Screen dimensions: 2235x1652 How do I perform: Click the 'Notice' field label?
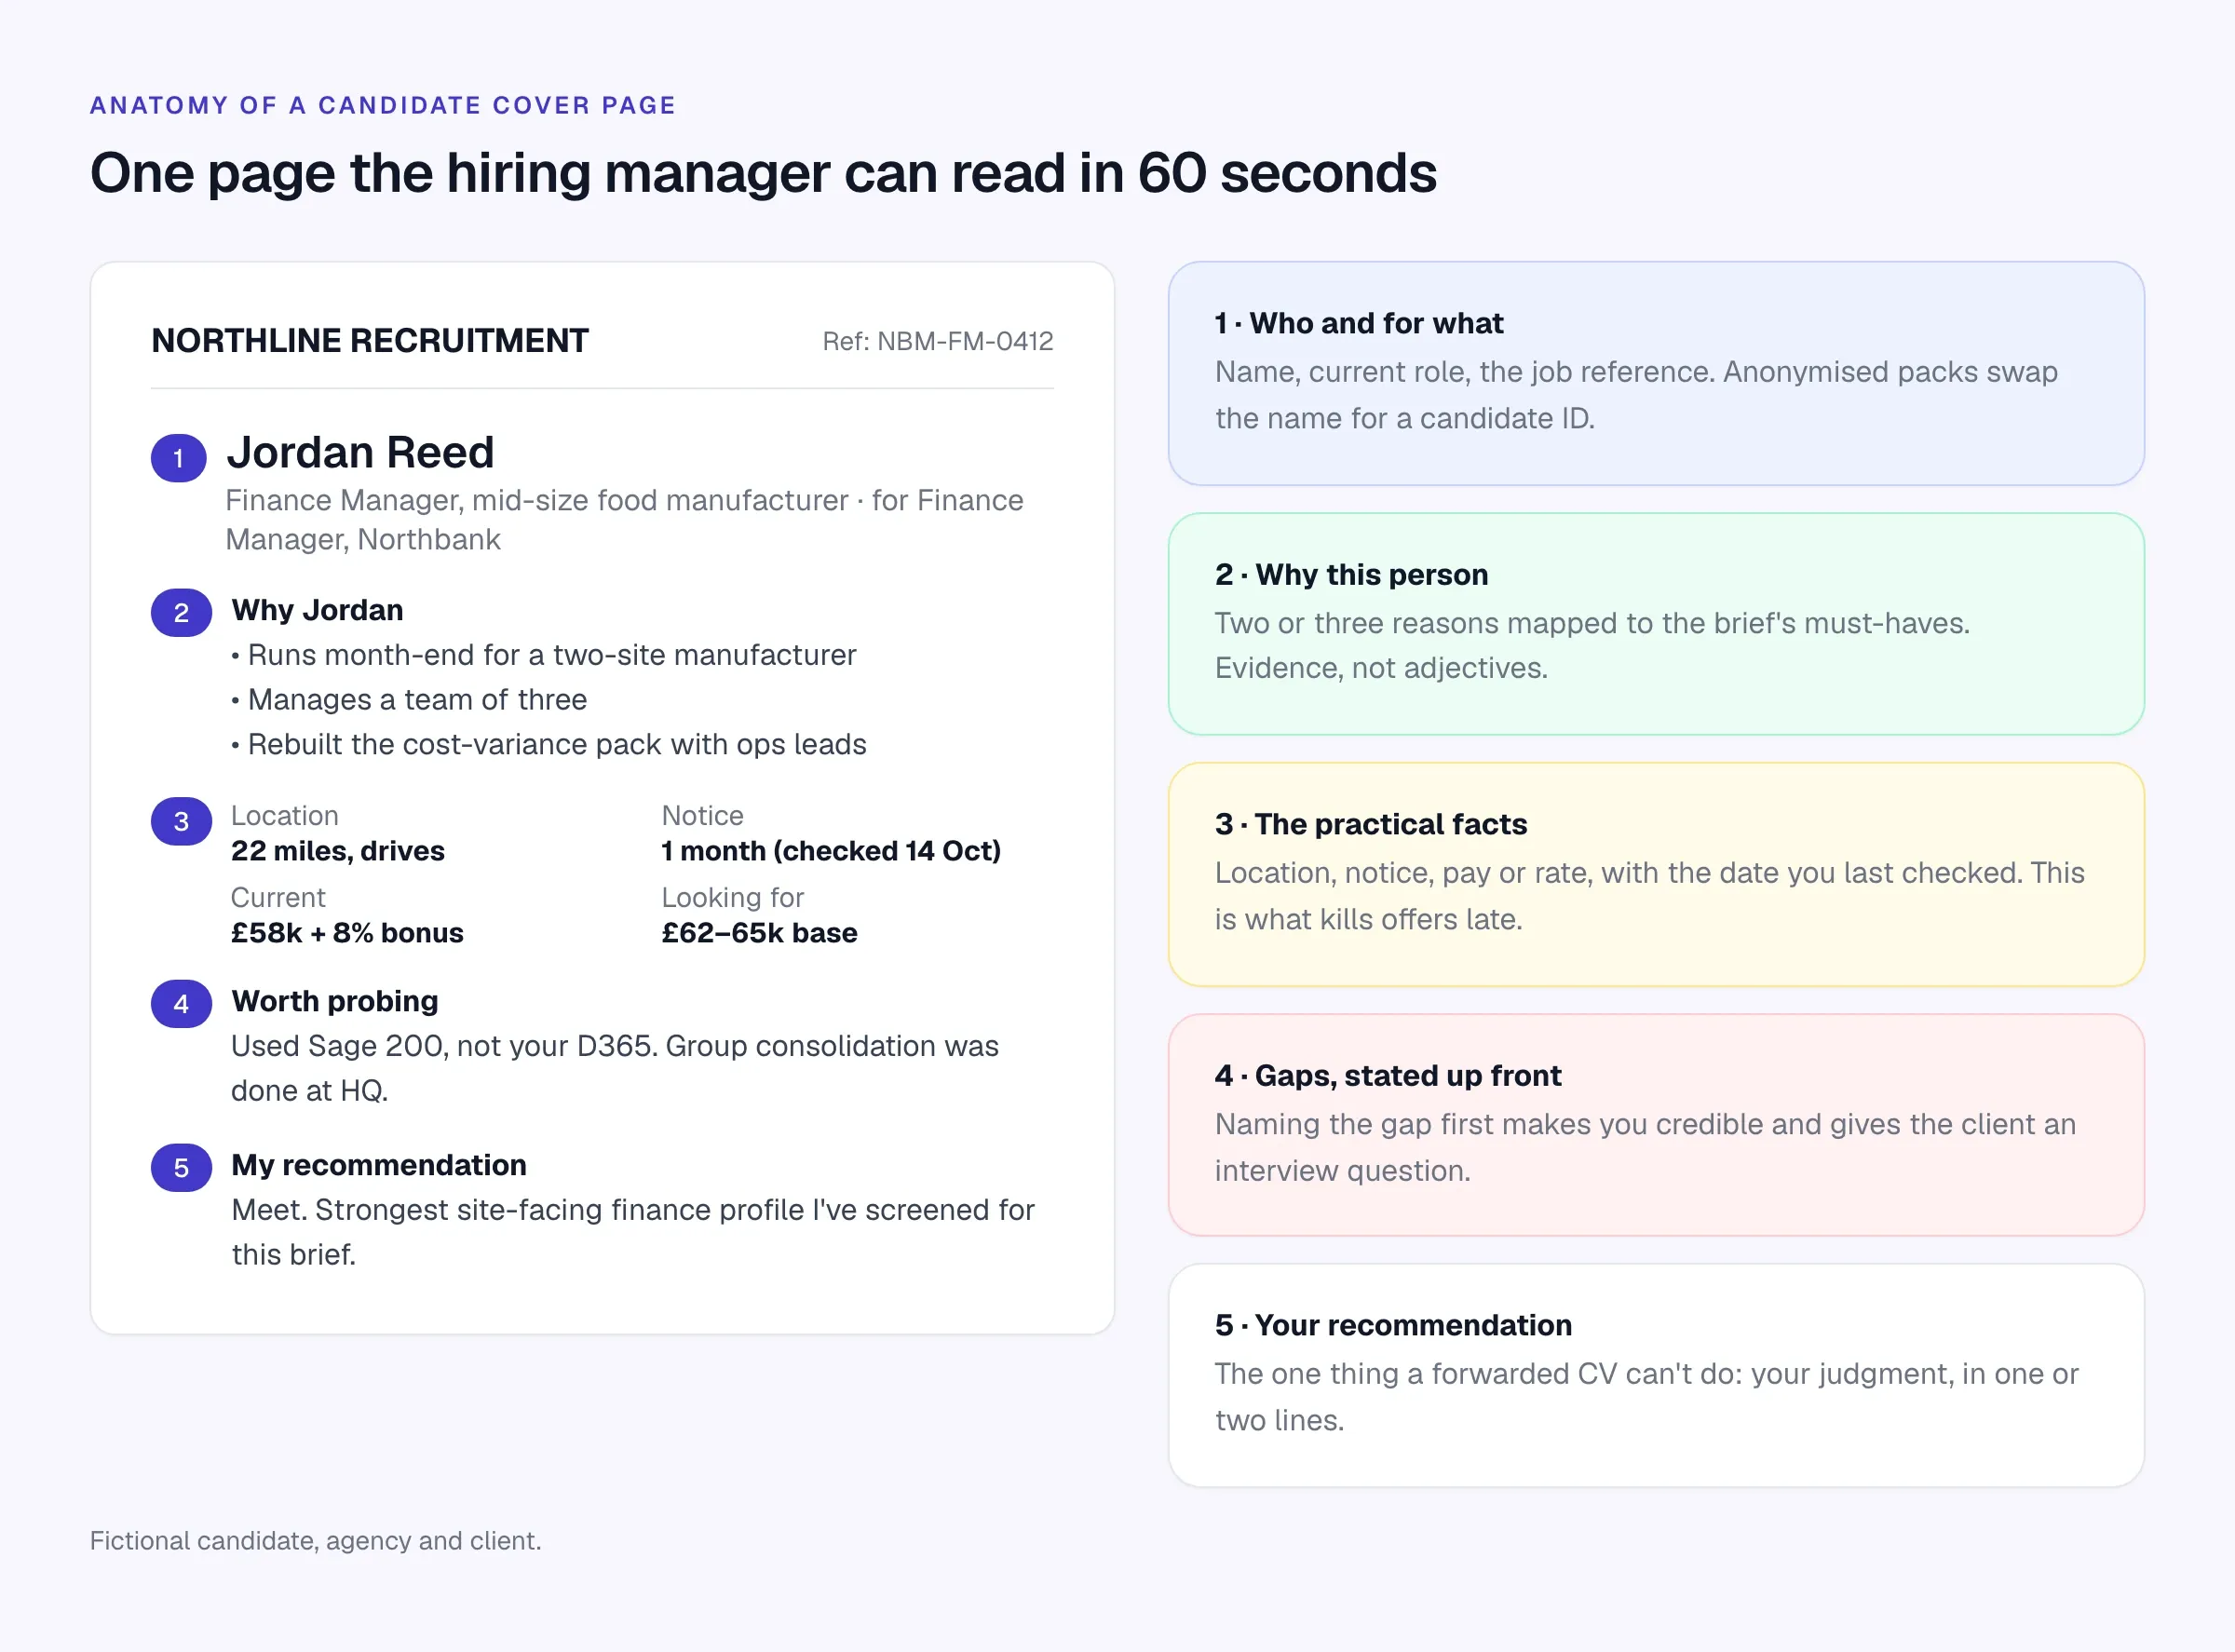pos(703,816)
